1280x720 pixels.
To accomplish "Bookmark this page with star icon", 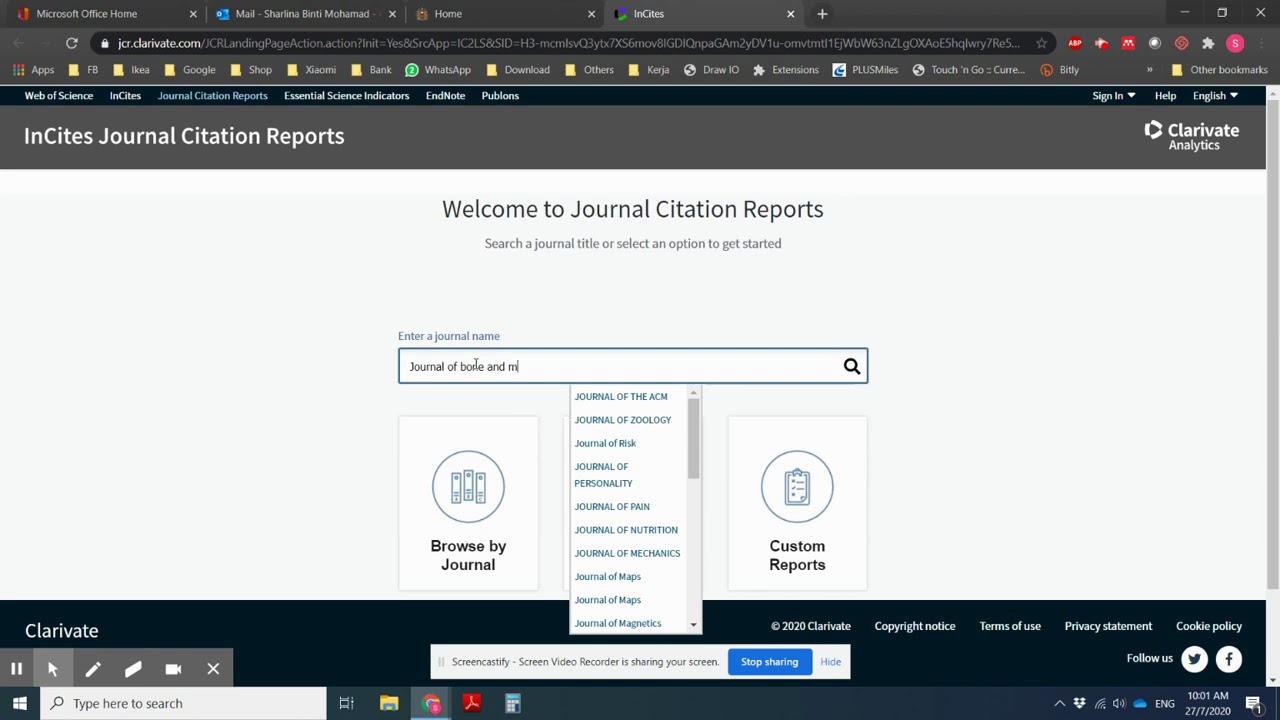I will 1041,43.
